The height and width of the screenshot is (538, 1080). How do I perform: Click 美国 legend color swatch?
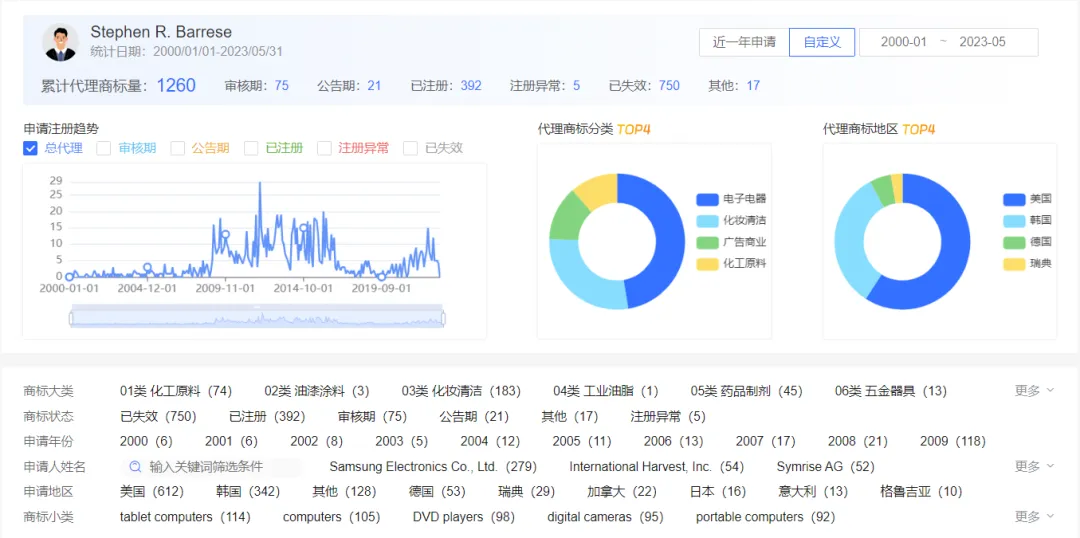click(1014, 199)
